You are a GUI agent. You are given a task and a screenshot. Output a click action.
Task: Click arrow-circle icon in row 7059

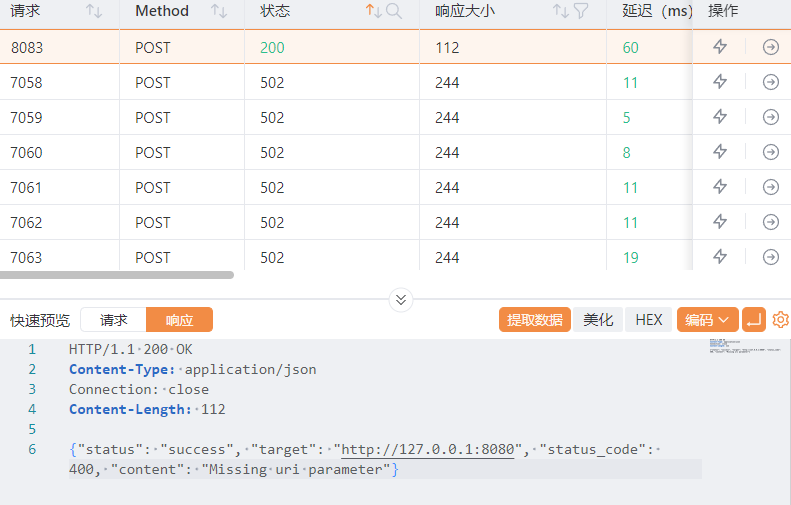click(770, 117)
